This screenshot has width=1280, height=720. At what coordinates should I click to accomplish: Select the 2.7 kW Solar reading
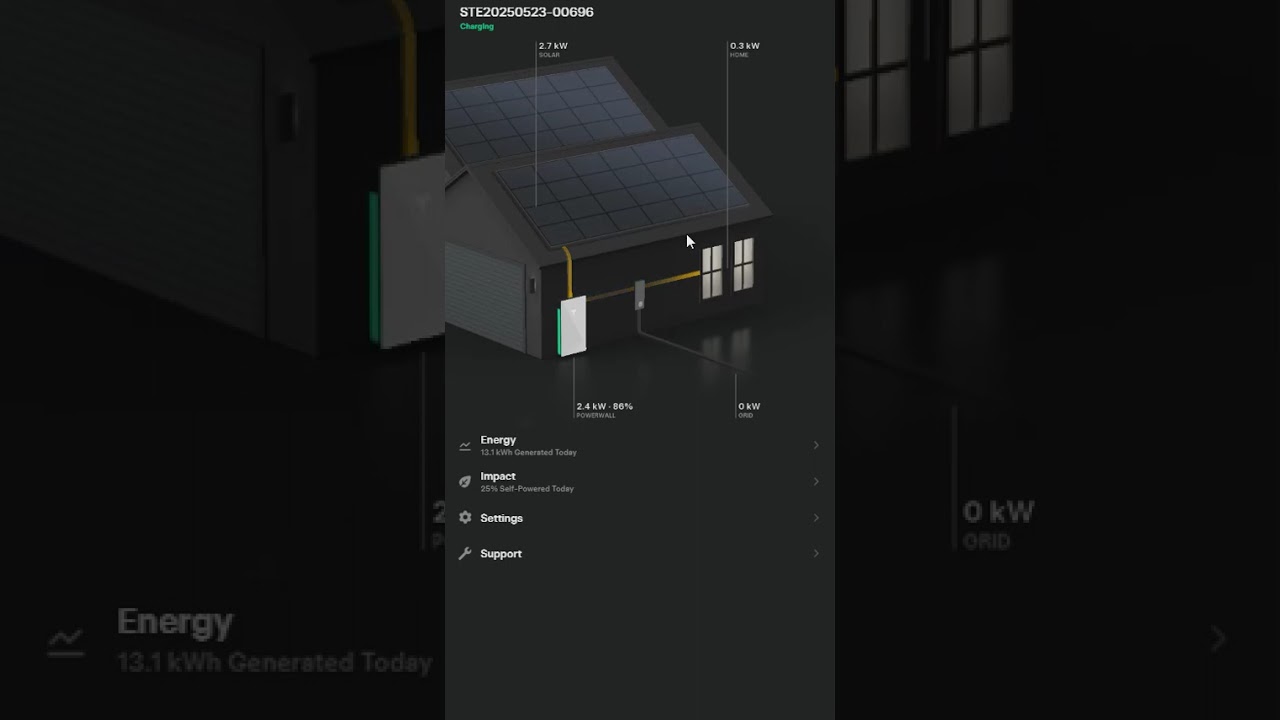click(553, 49)
